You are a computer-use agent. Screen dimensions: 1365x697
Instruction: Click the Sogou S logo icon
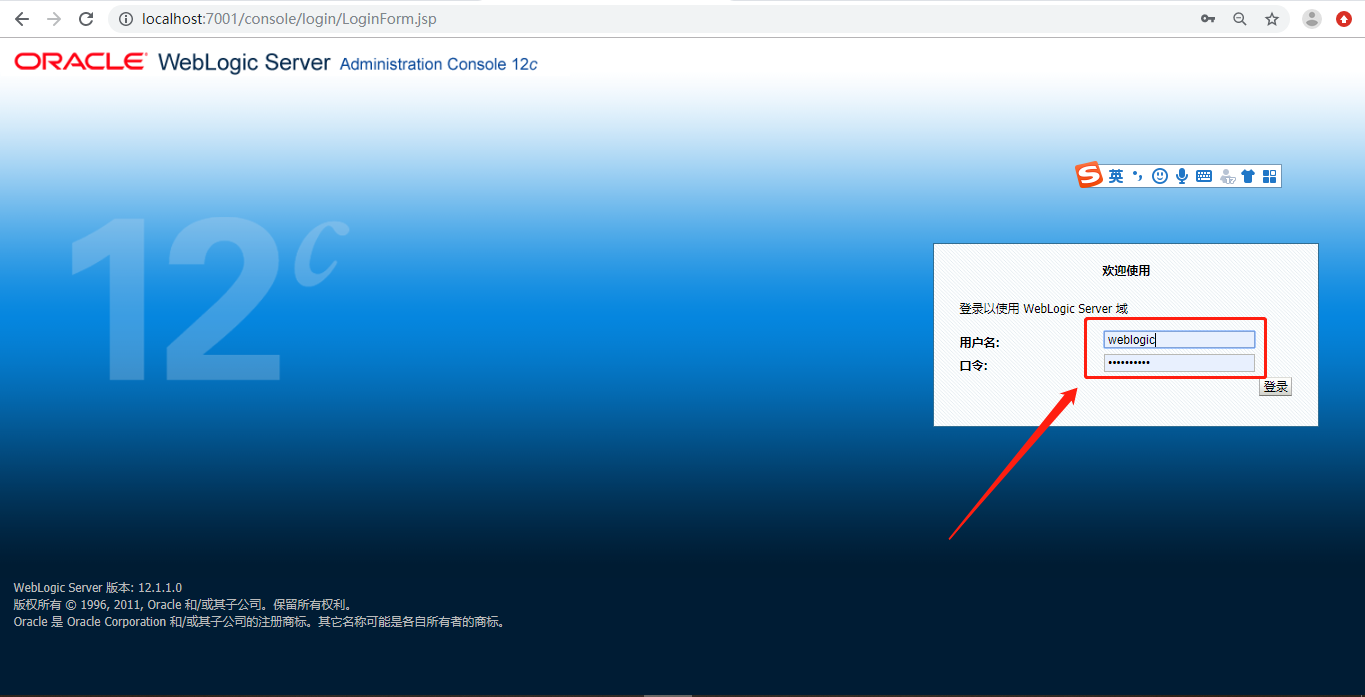1089,175
